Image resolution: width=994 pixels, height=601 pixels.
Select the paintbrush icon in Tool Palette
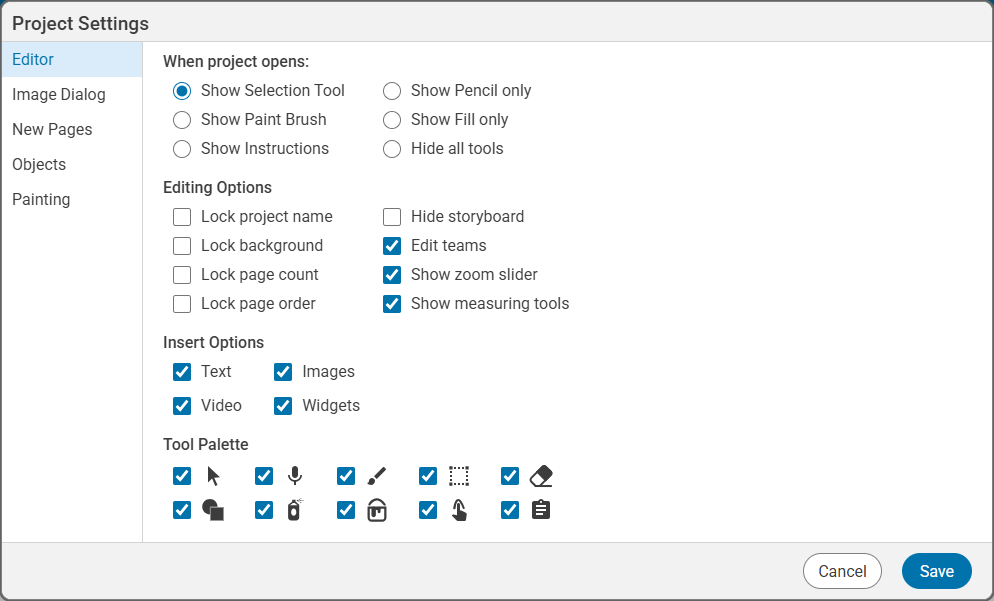pos(377,476)
